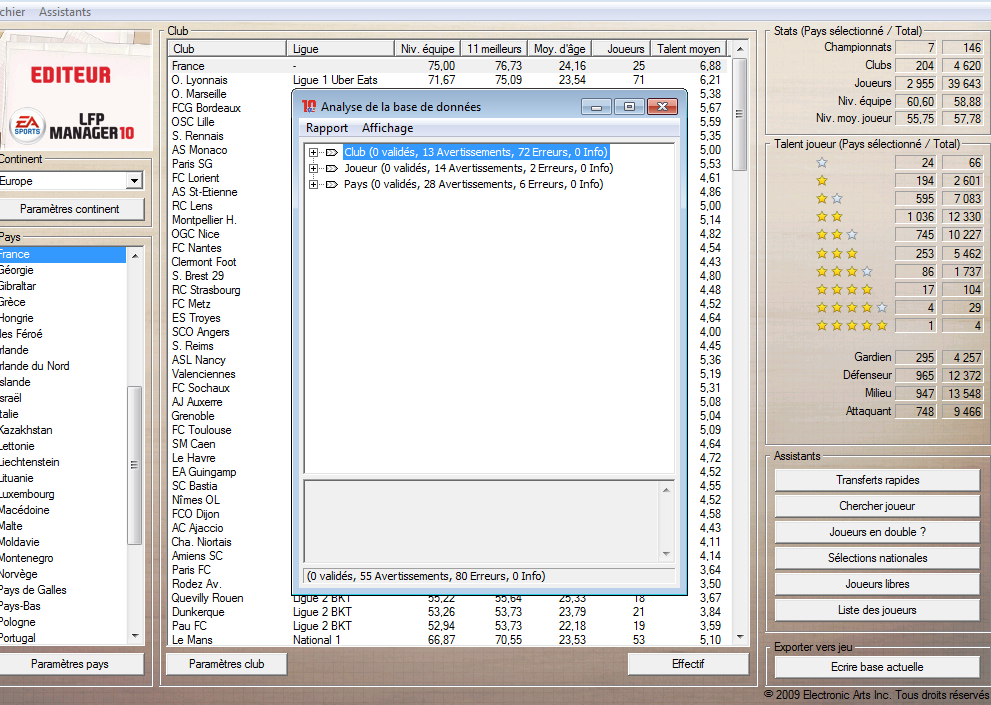
Task: Click the club table scrollbar thumb
Action: (x=739, y=114)
